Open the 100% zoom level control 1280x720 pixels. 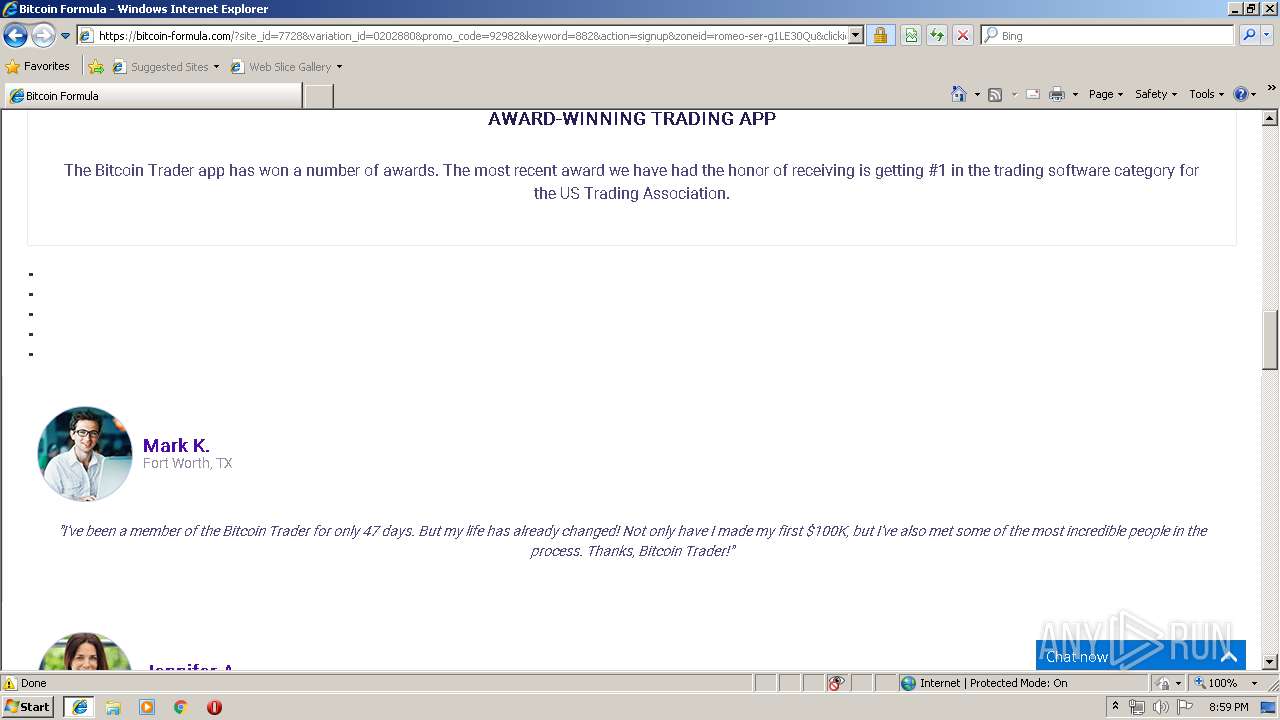(x=1226, y=683)
